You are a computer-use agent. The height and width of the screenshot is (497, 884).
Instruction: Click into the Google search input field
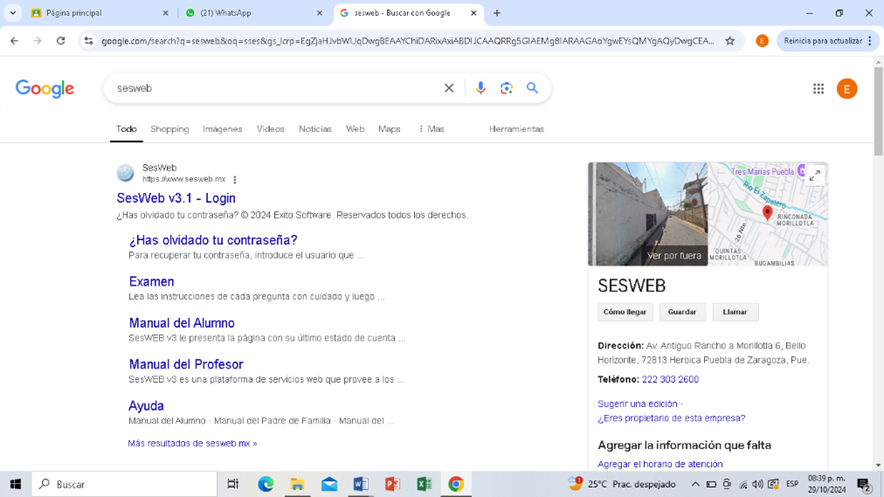coord(276,88)
